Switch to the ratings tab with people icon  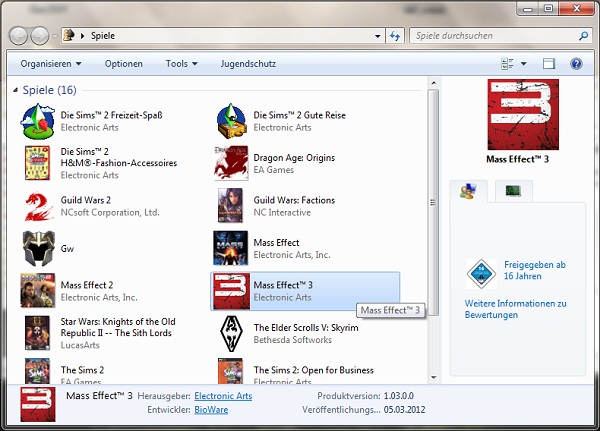[x=468, y=191]
